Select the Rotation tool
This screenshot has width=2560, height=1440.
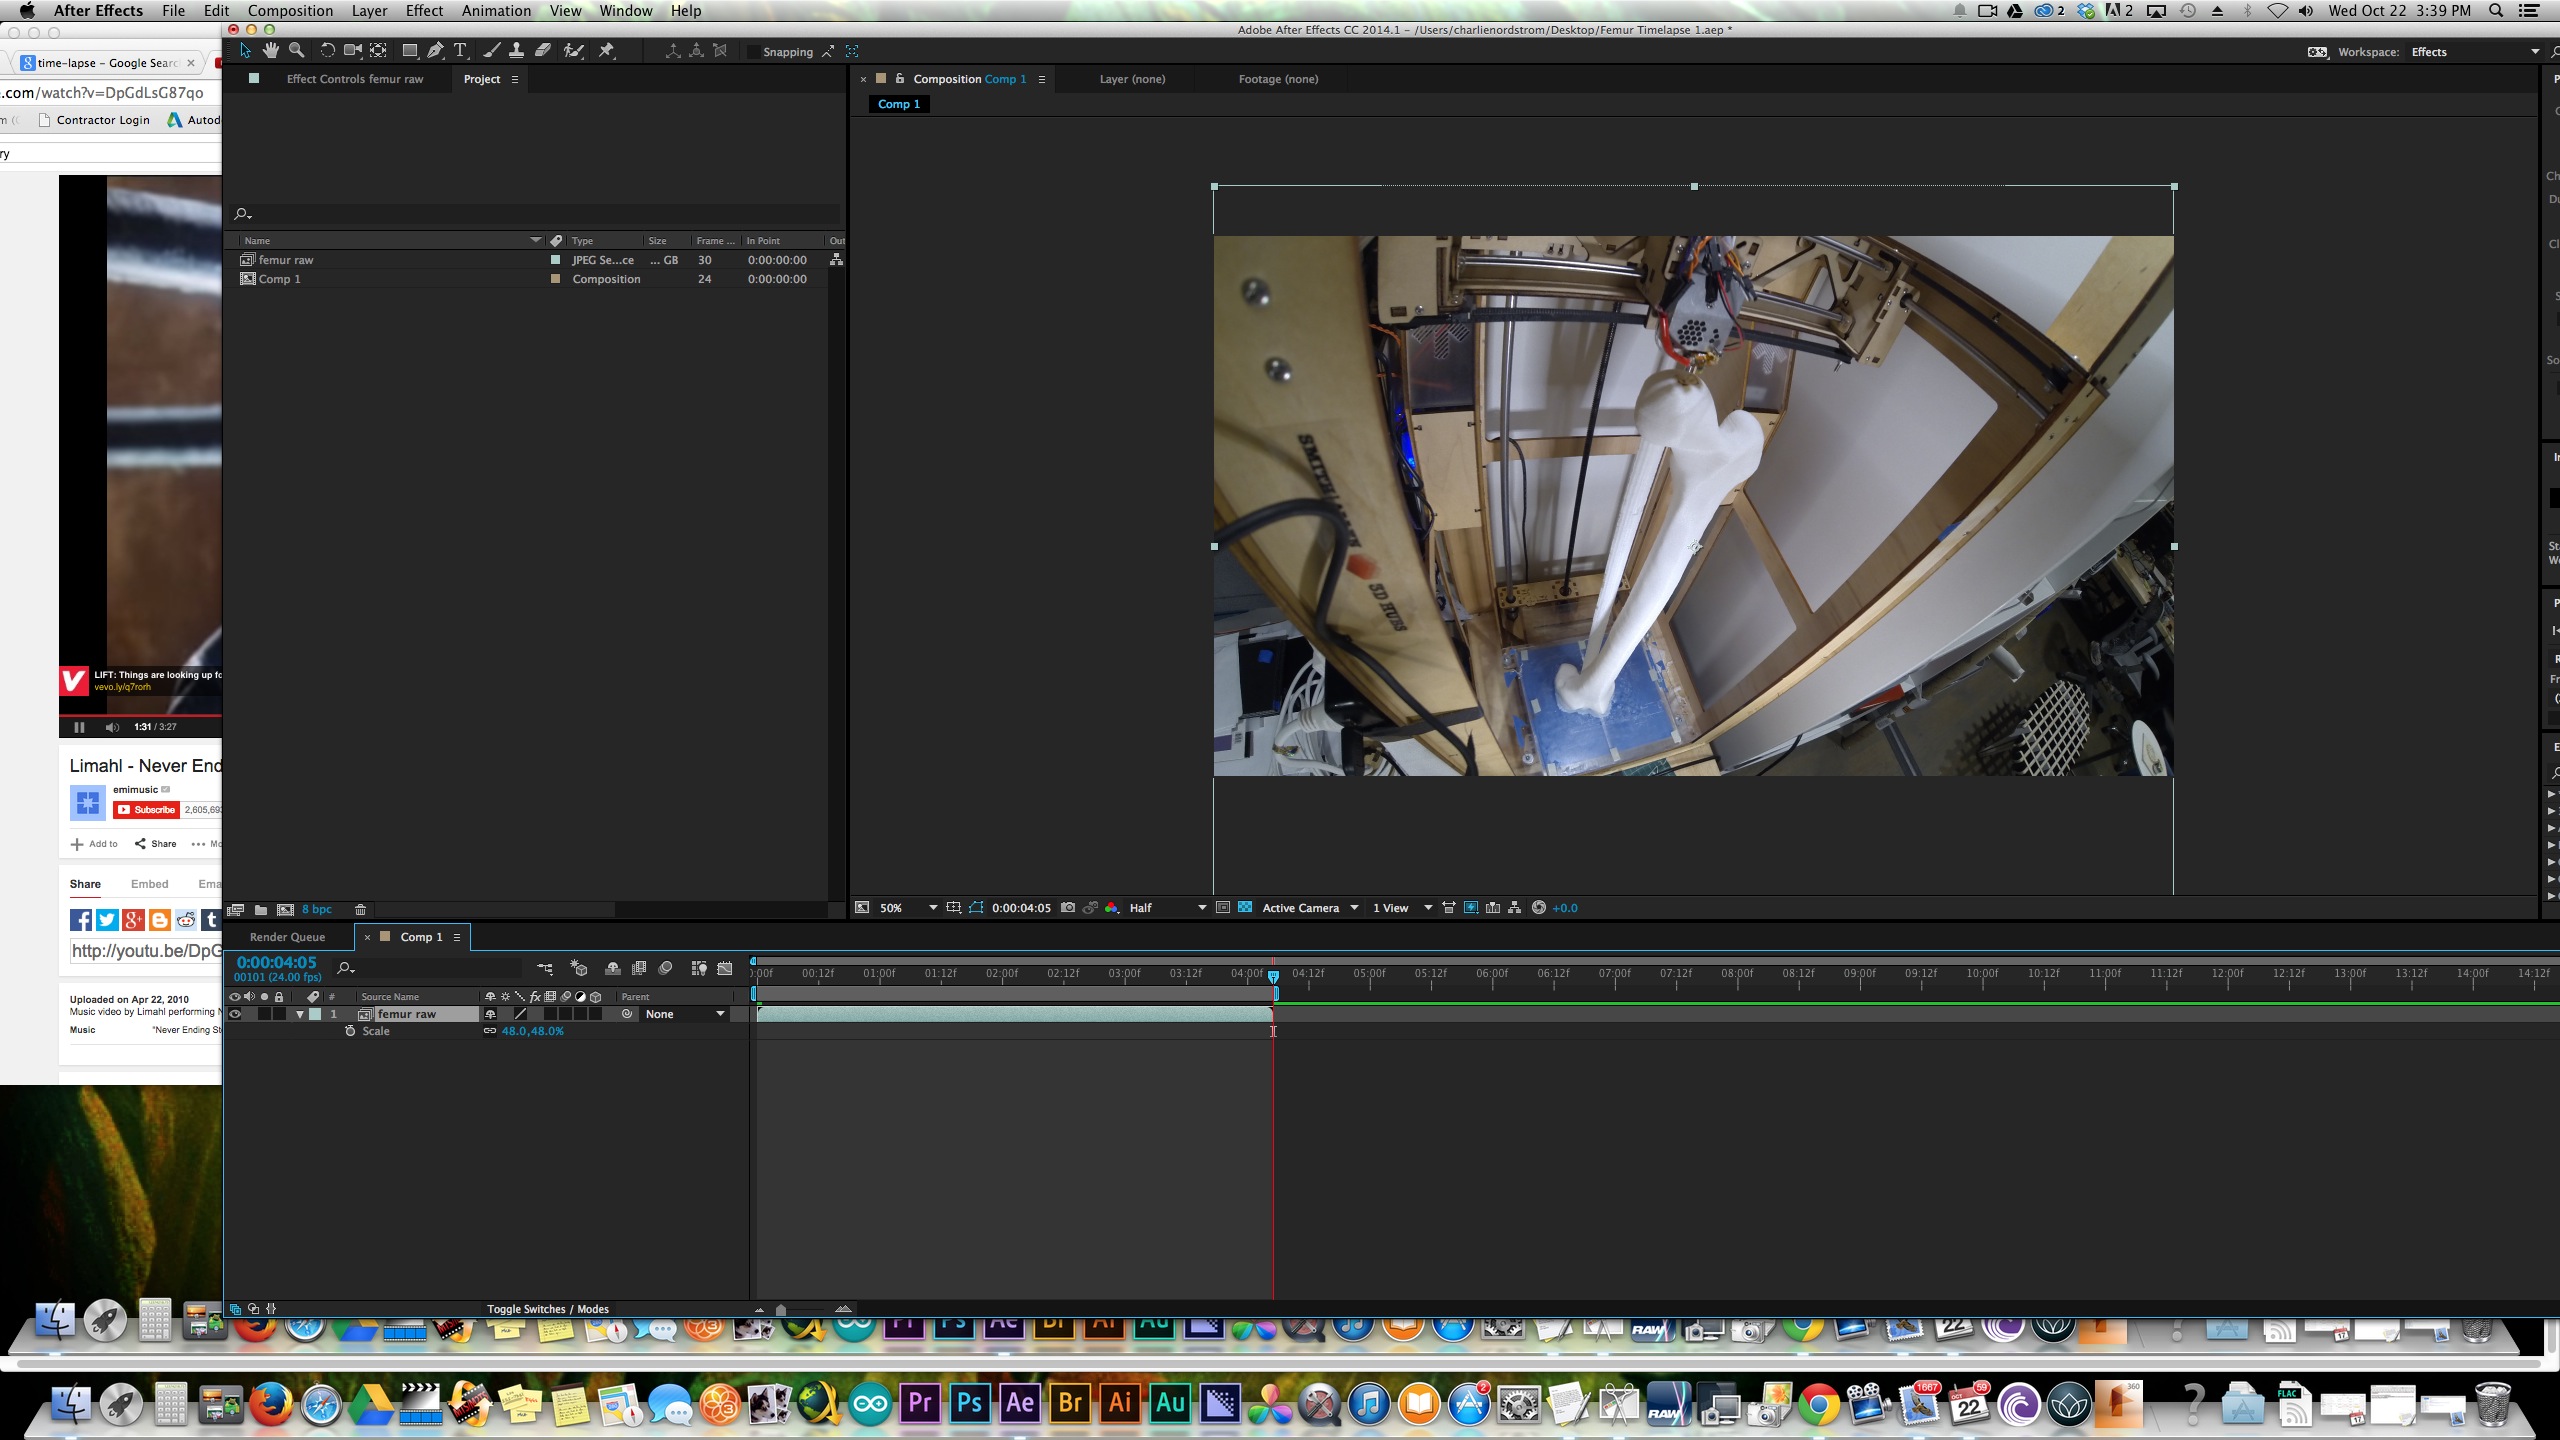[x=328, y=51]
